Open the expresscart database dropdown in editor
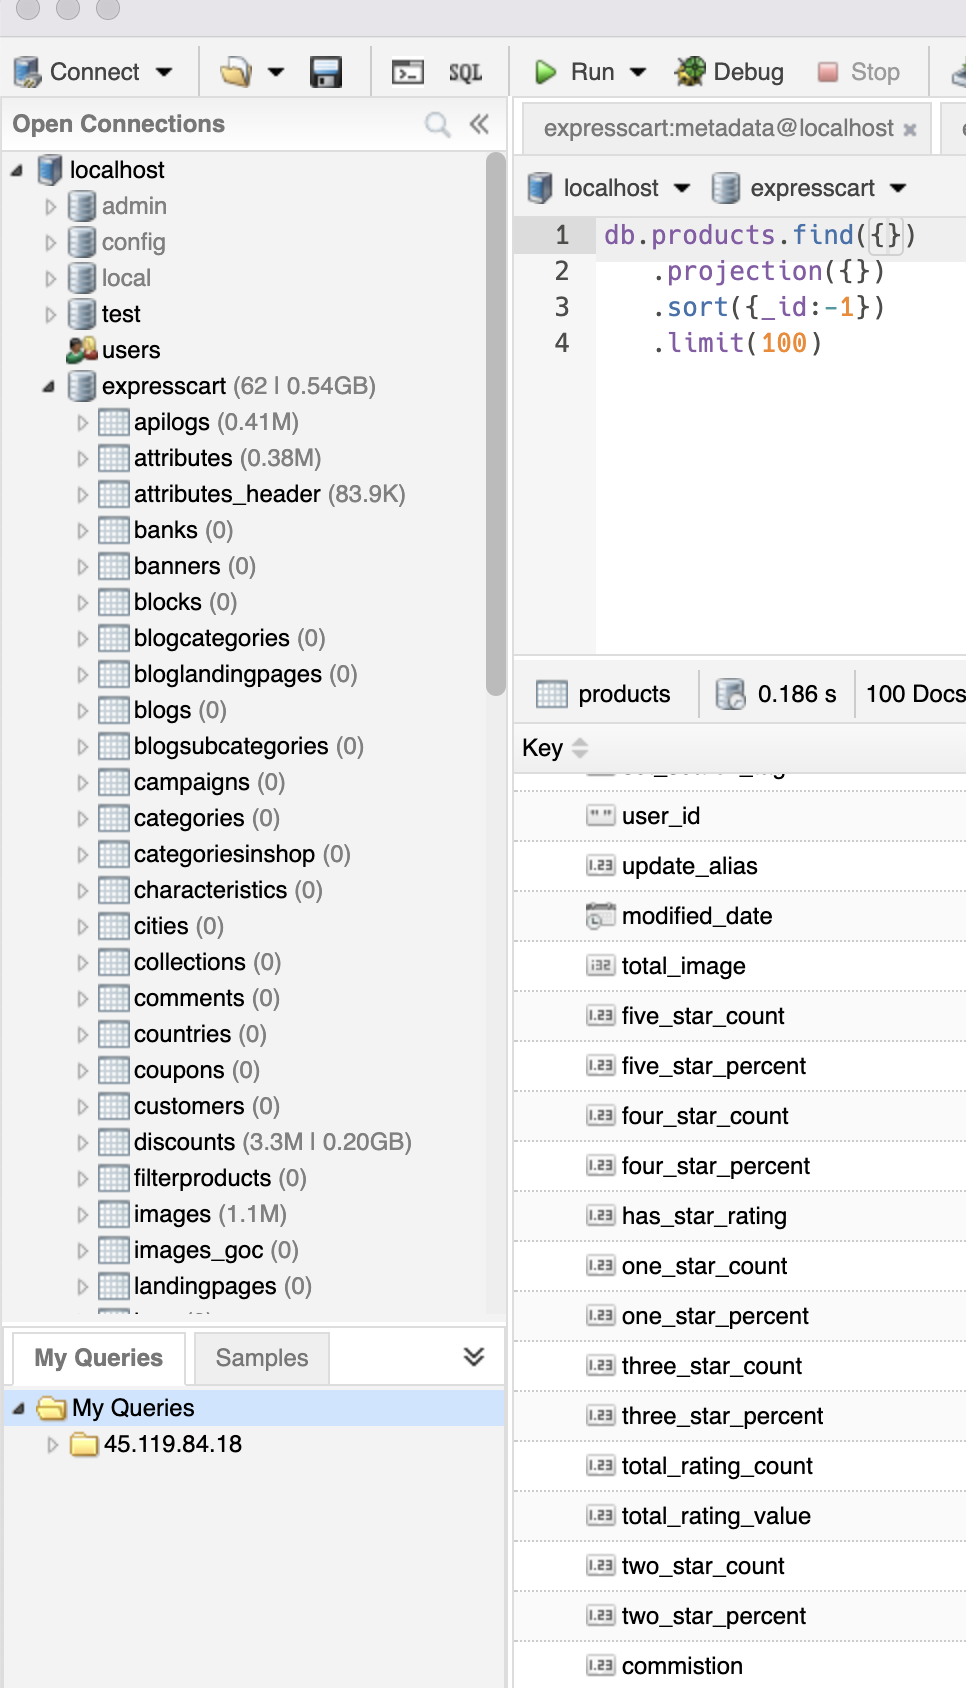 point(898,188)
